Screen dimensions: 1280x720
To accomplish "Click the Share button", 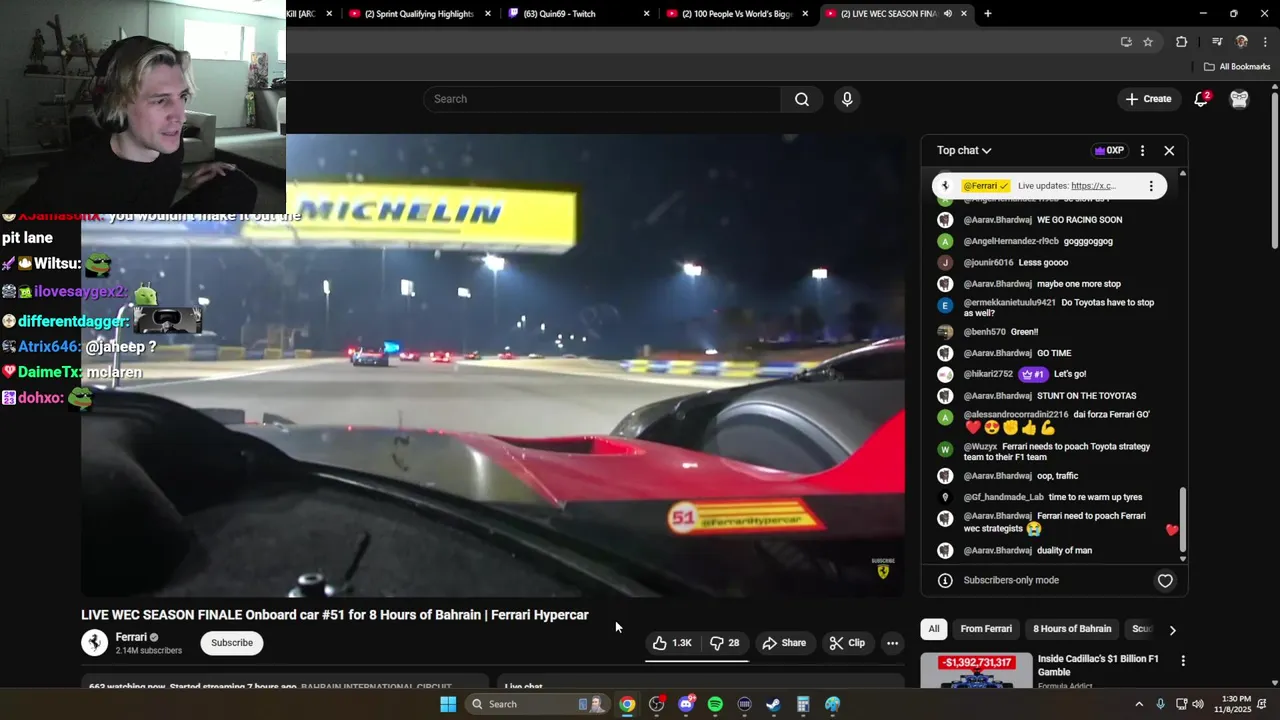I will pos(784,643).
